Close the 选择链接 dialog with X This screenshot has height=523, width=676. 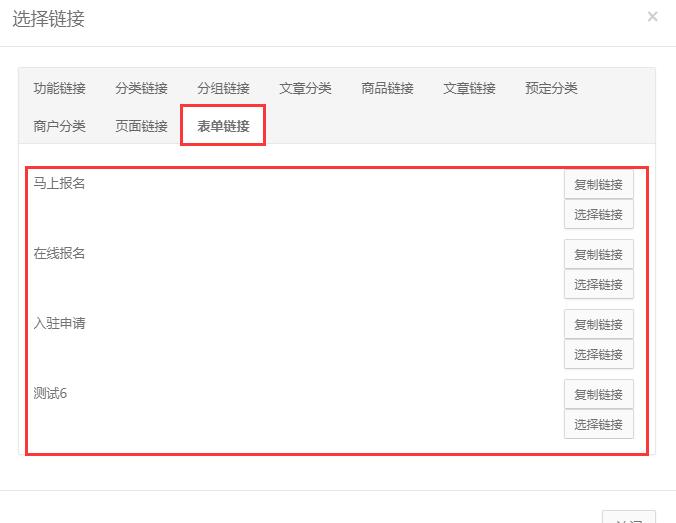coord(652,17)
